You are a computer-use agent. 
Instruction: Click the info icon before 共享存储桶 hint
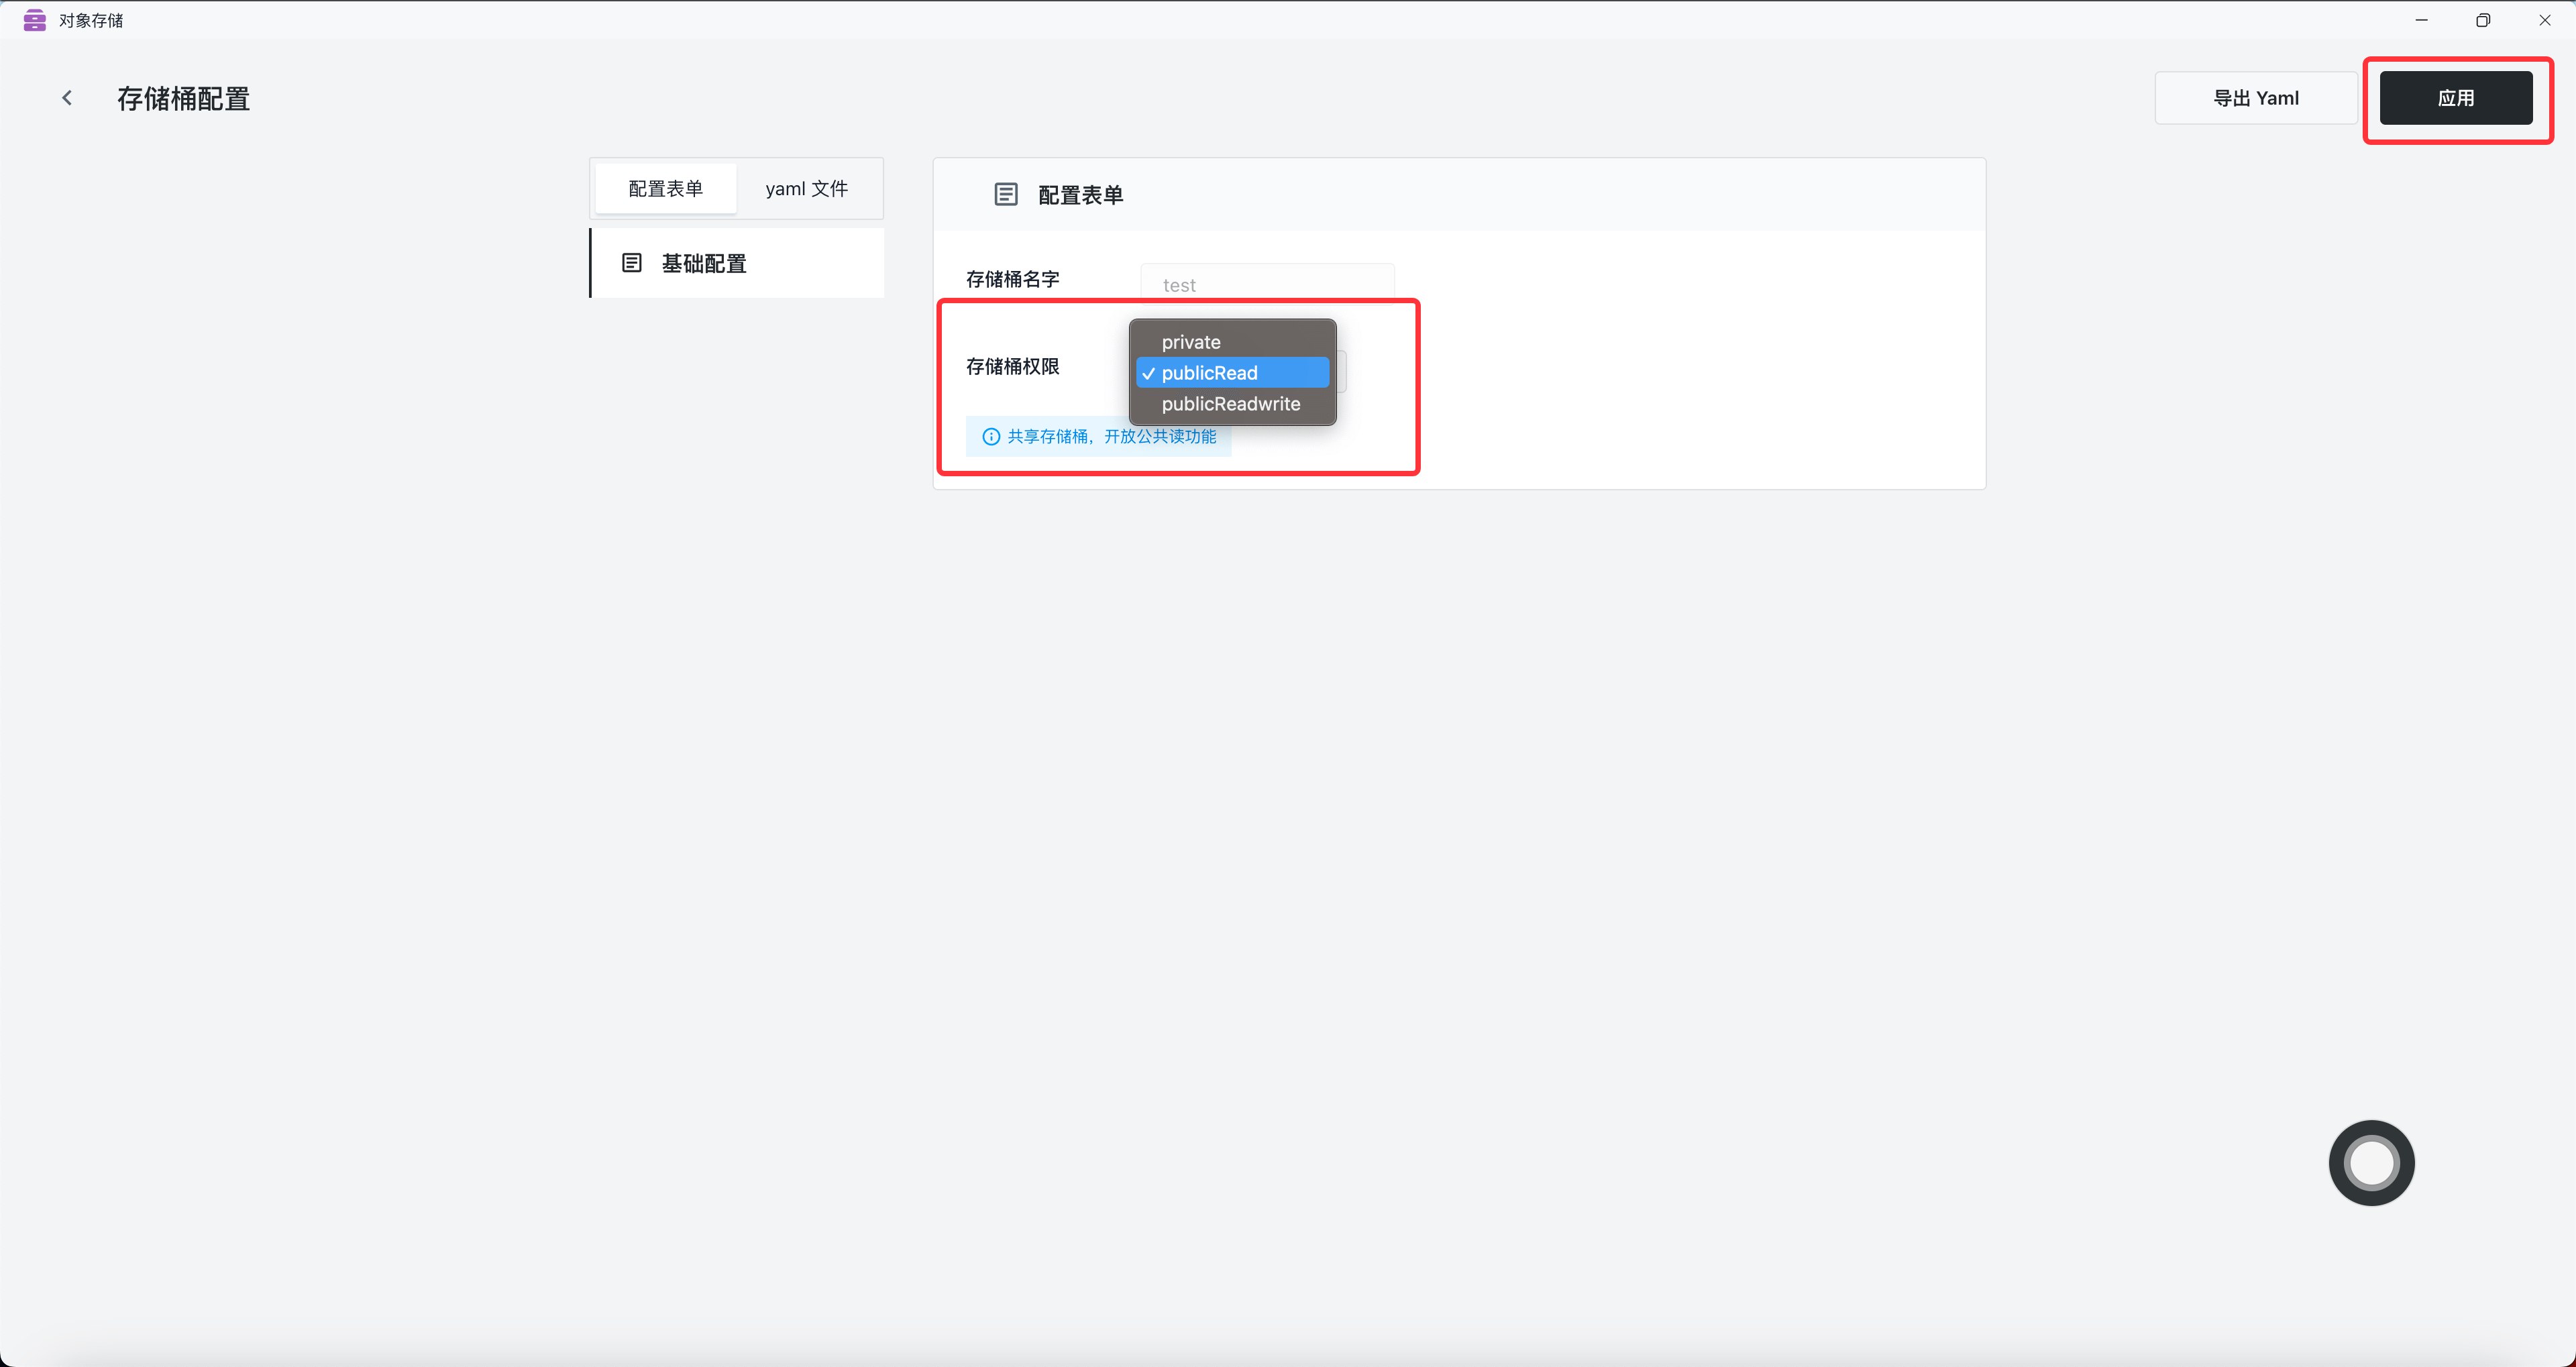[x=991, y=437]
